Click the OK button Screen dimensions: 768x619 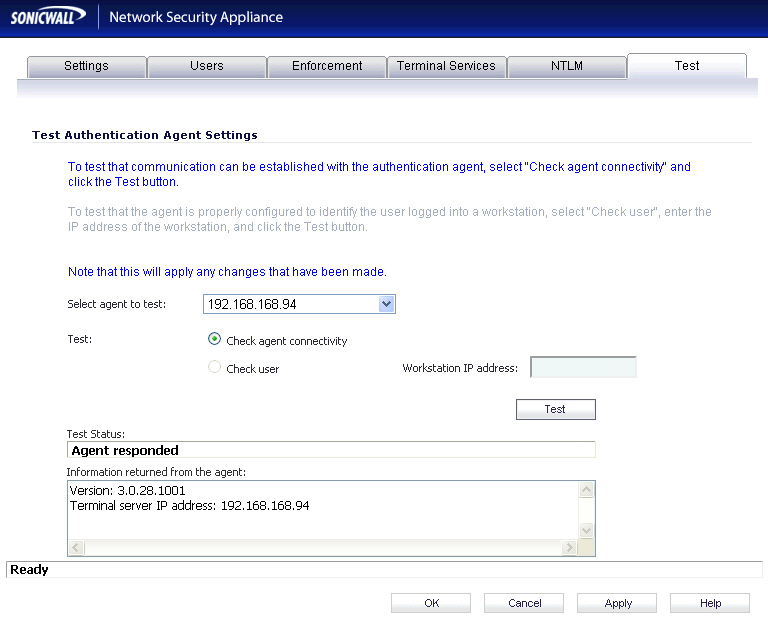pos(431,603)
